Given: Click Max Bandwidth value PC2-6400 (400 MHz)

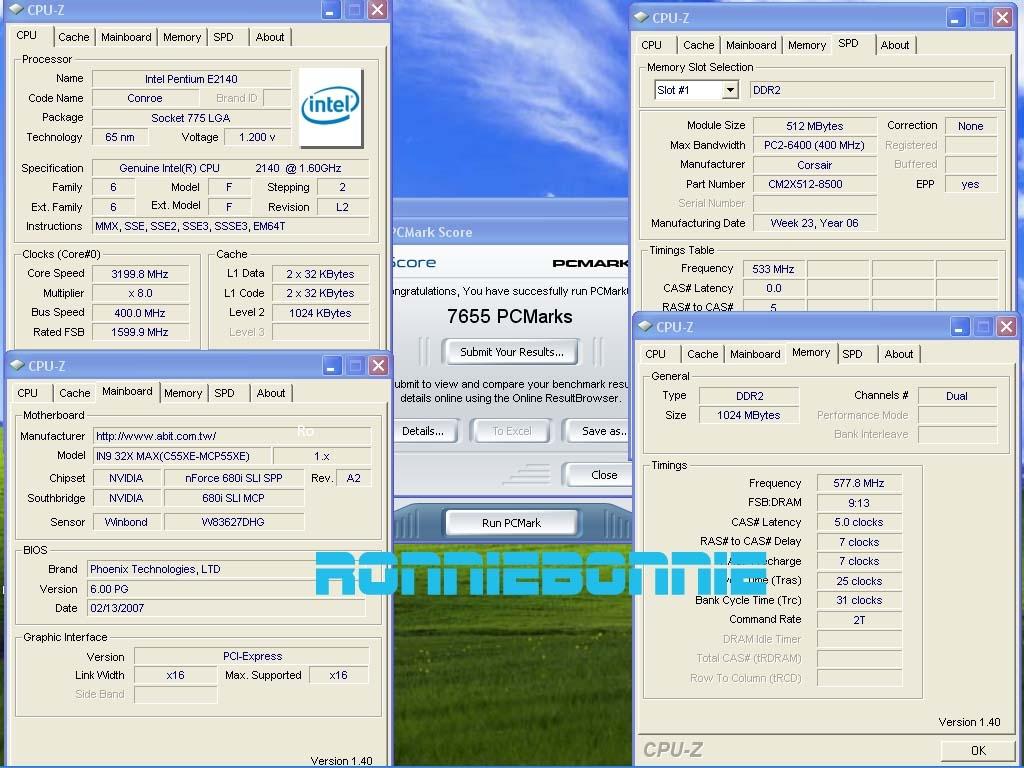Looking at the screenshot, I should click(814, 145).
